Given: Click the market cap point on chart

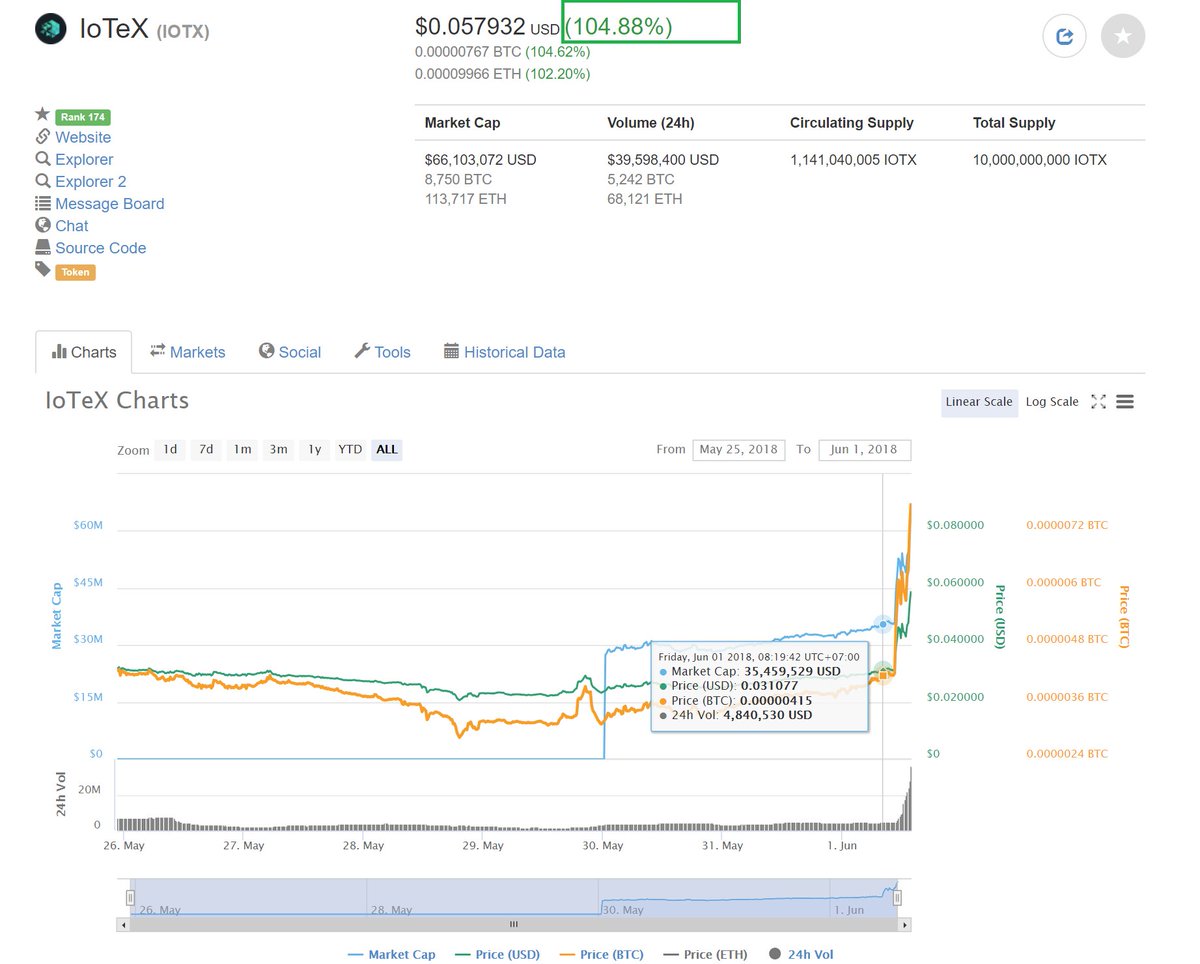Looking at the screenshot, I should pos(883,623).
